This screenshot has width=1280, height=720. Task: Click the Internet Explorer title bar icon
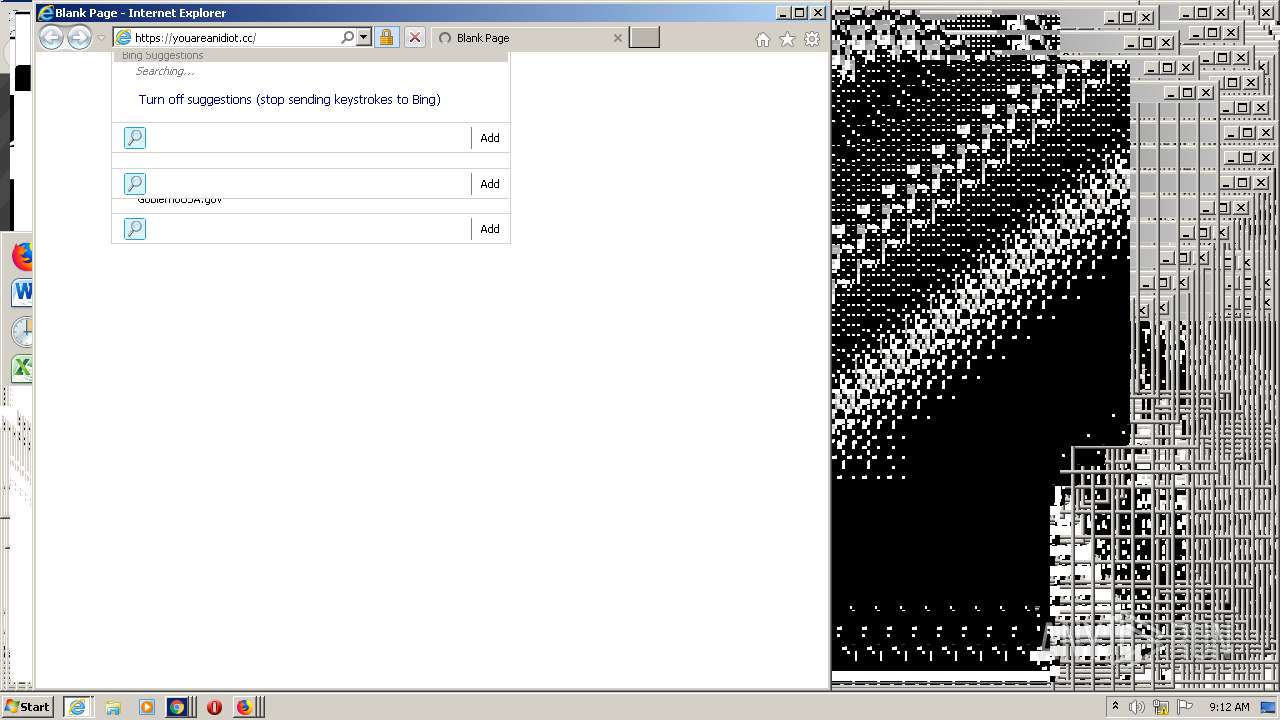(45, 13)
